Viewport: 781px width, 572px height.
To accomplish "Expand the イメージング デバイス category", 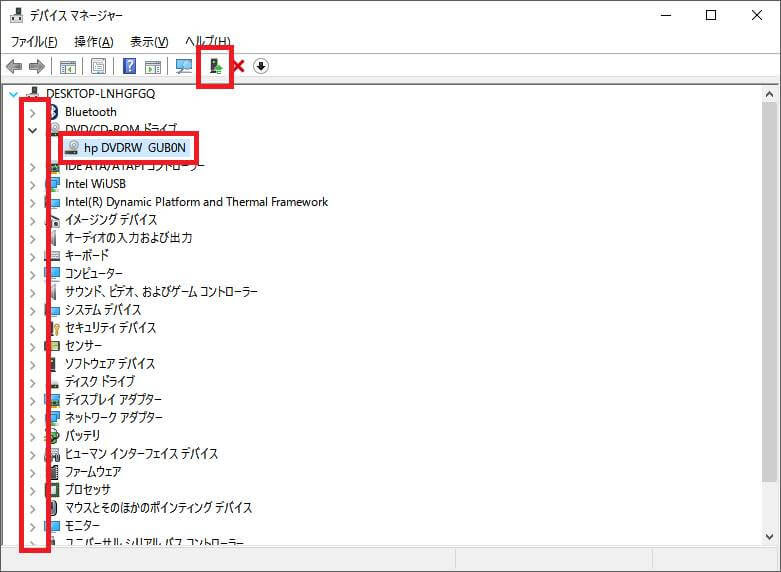I will [32, 221].
